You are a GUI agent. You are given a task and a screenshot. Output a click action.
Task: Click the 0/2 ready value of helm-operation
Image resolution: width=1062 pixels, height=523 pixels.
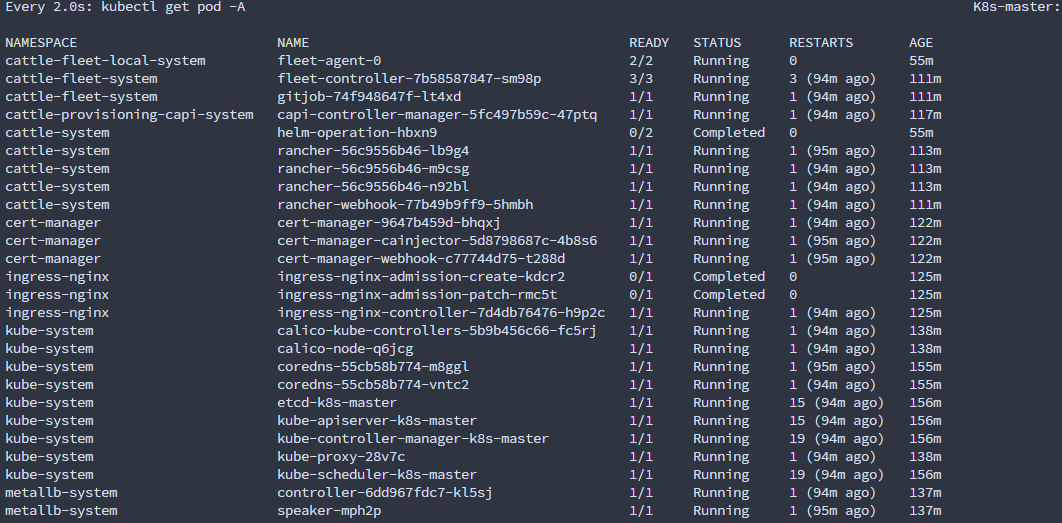(641, 133)
